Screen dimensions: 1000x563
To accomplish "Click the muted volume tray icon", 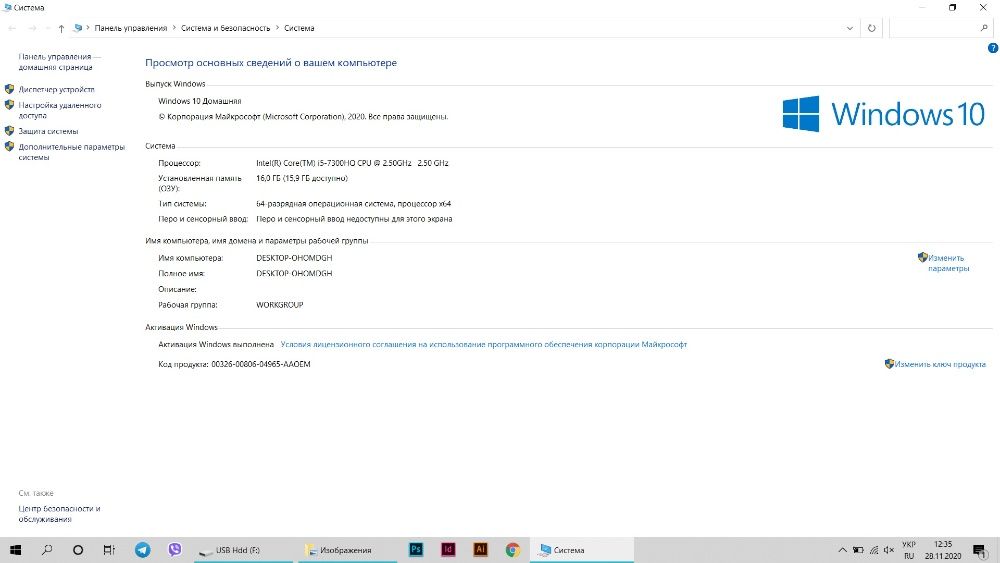I will click(x=889, y=550).
